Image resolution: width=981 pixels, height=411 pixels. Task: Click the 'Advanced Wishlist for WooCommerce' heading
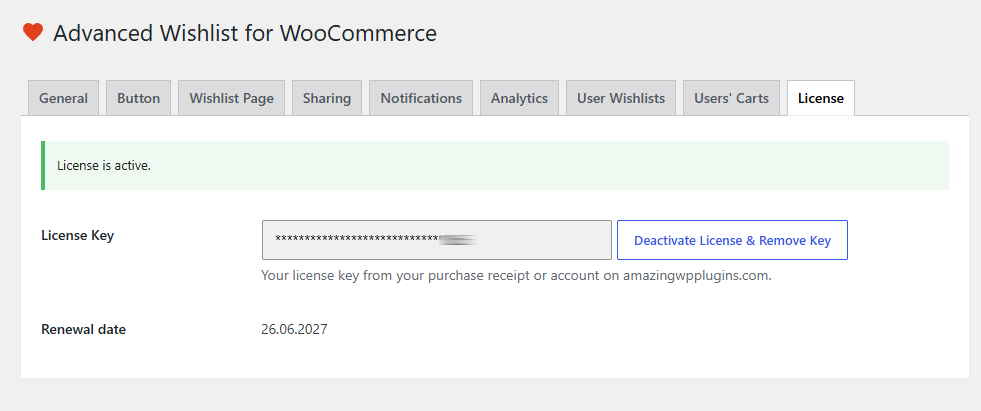(245, 33)
